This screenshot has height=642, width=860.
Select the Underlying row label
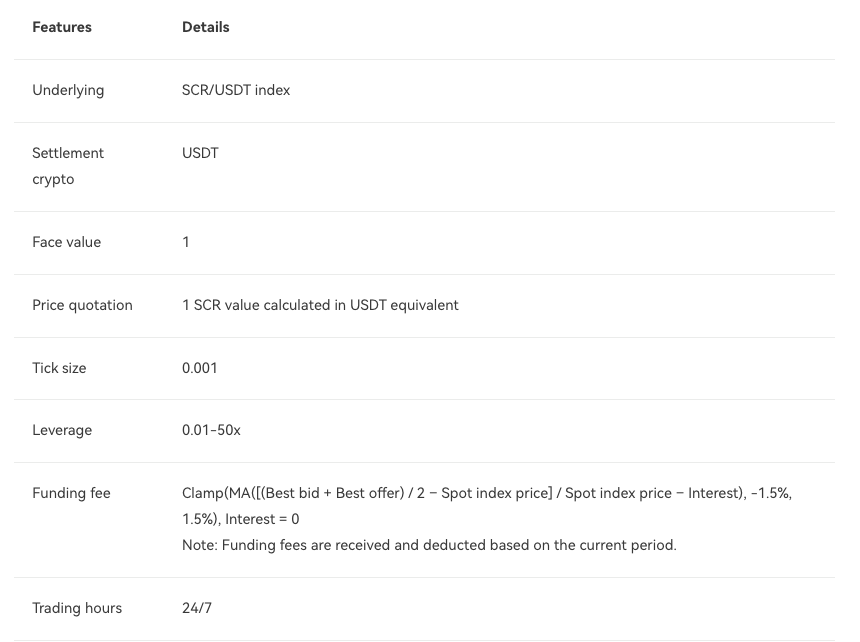pos(68,90)
